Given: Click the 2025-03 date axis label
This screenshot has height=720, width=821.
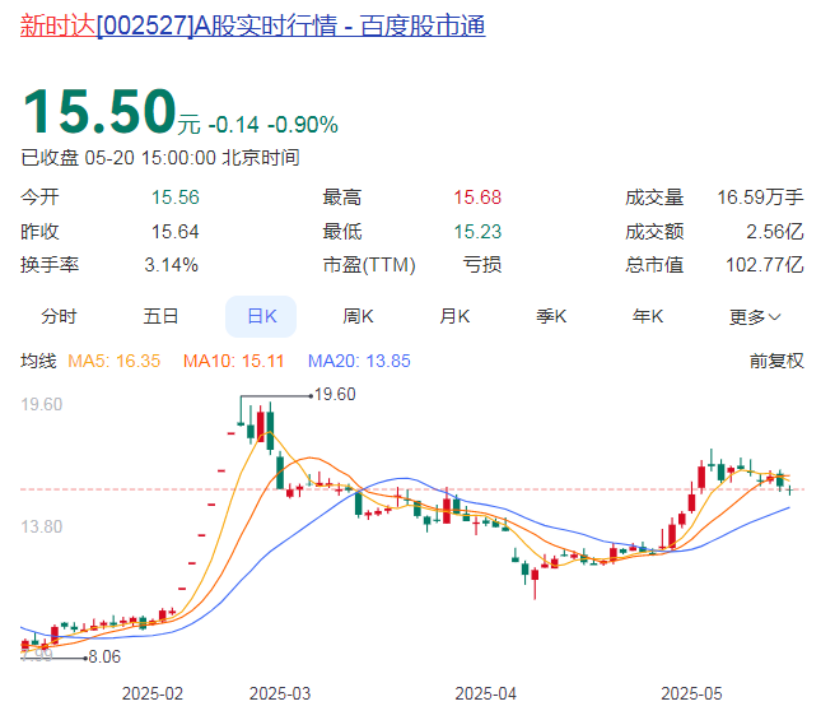Looking at the screenshot, I should click(x=280, y=694).
